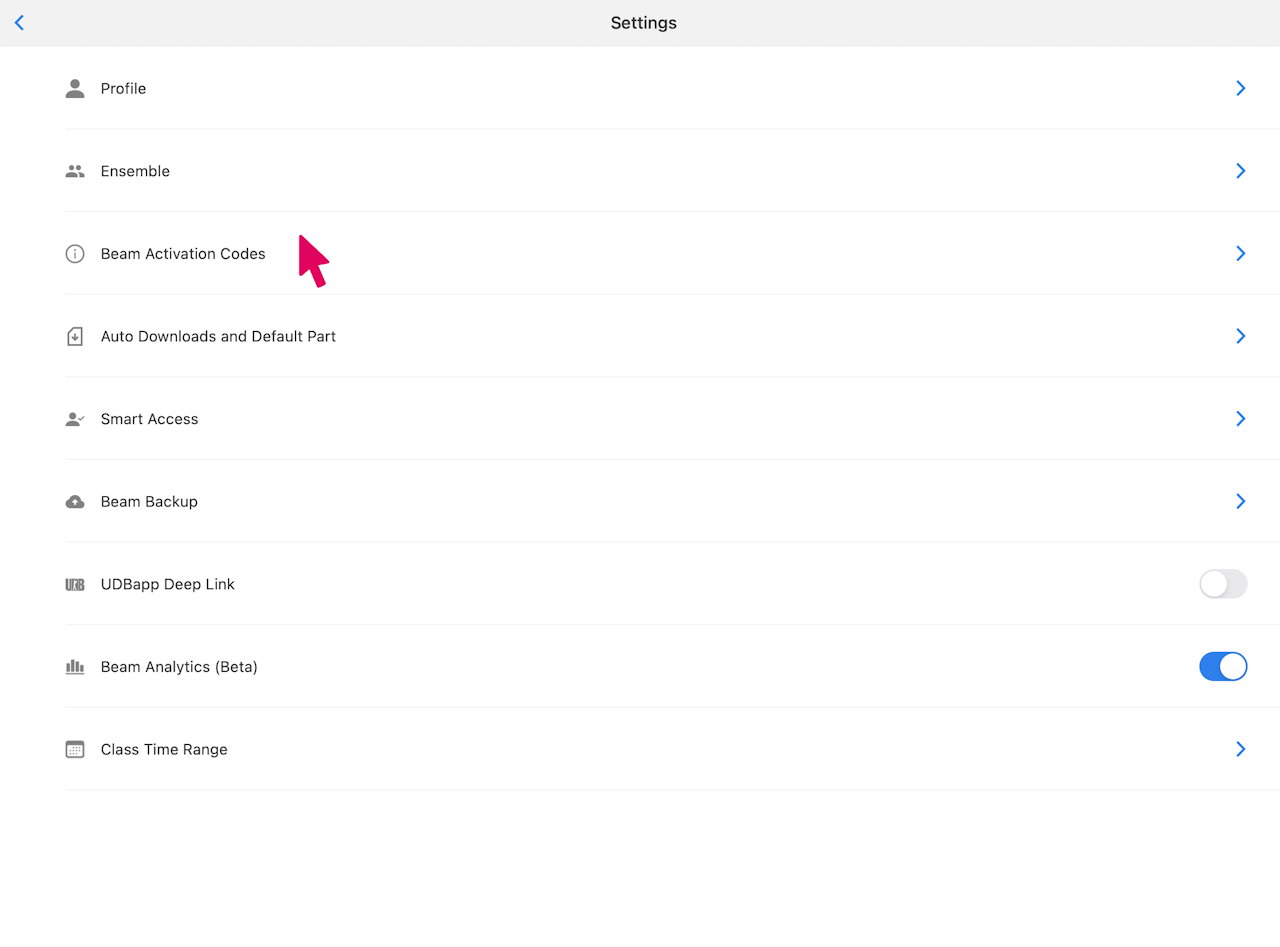Expand Profile using its right chevron
This screenshot has width=1280, height=947.
click(x=1240, y=88)
